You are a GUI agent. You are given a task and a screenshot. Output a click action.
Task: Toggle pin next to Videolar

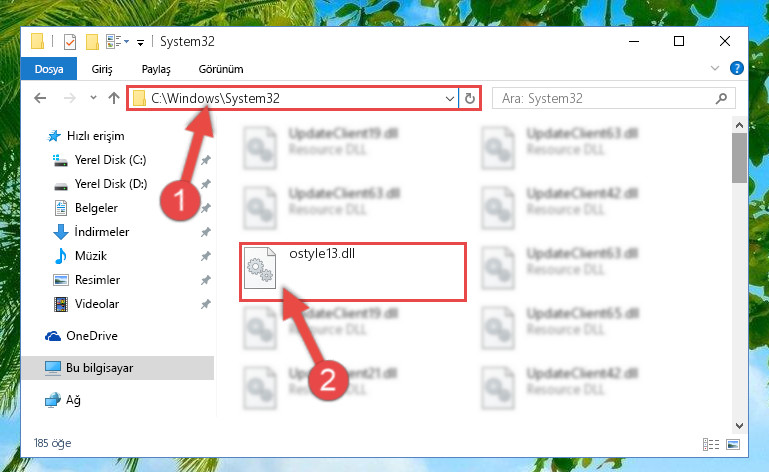click(x=205, y=304)
